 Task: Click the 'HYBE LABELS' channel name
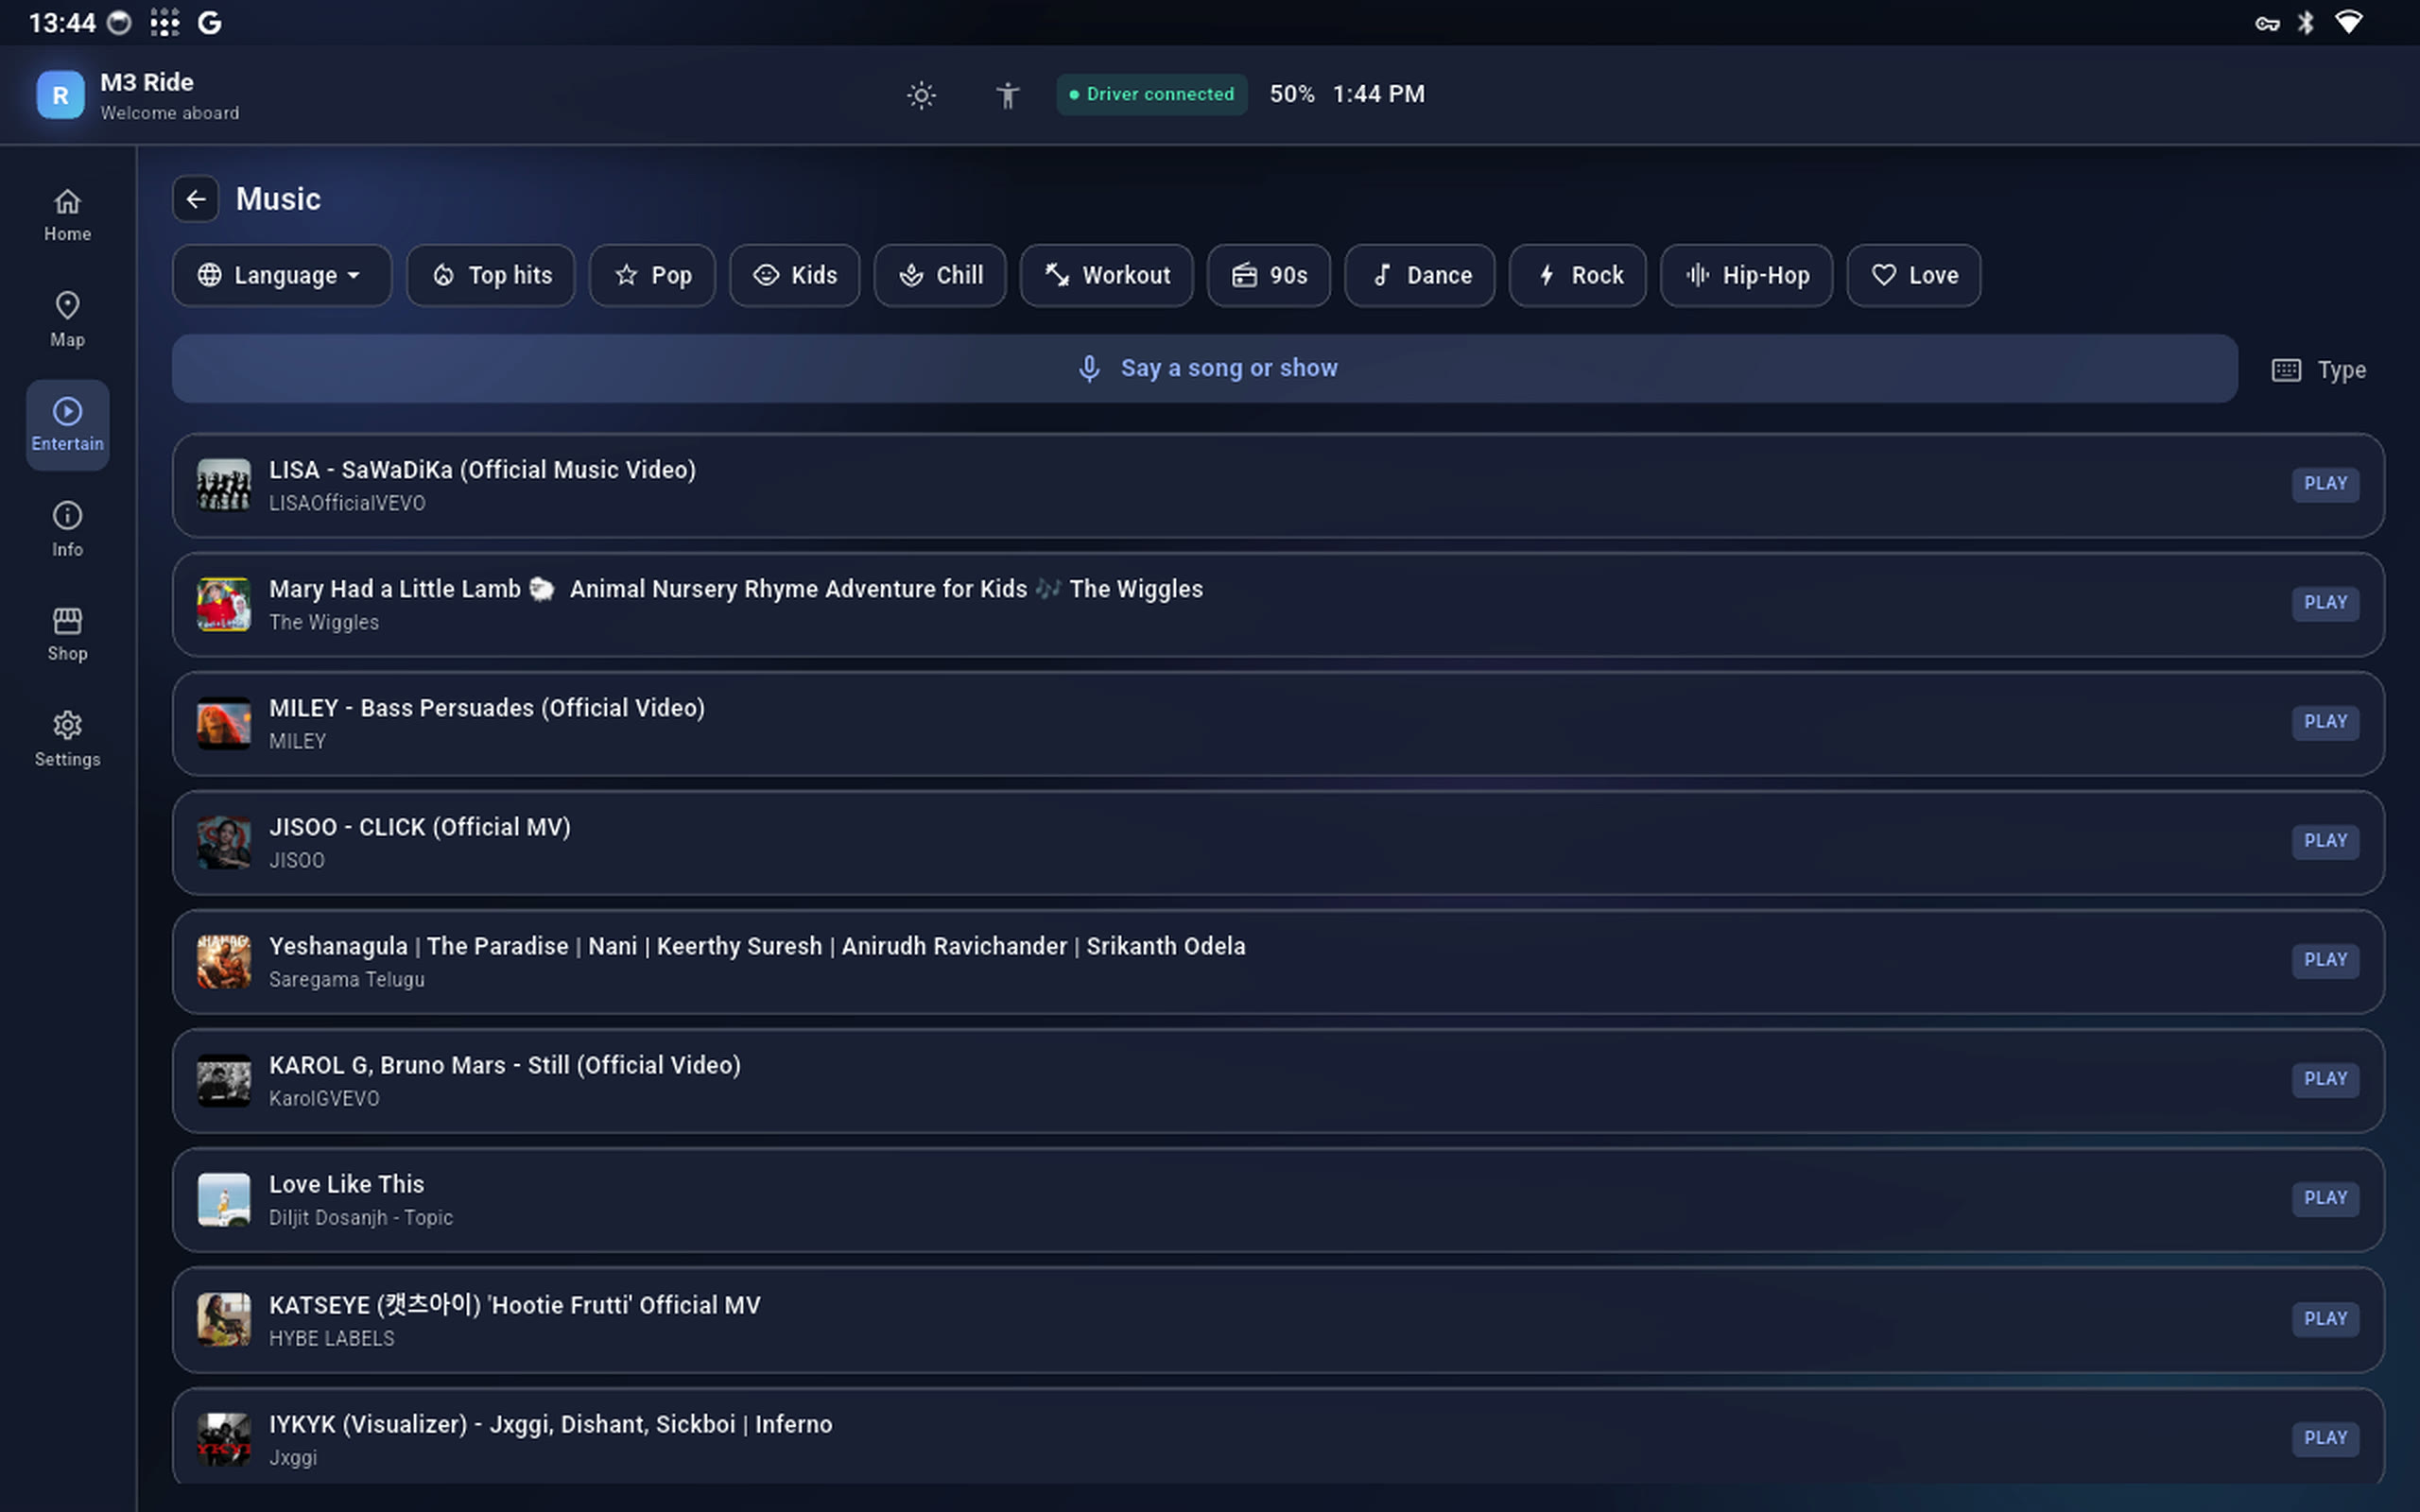coord(332,1338)
